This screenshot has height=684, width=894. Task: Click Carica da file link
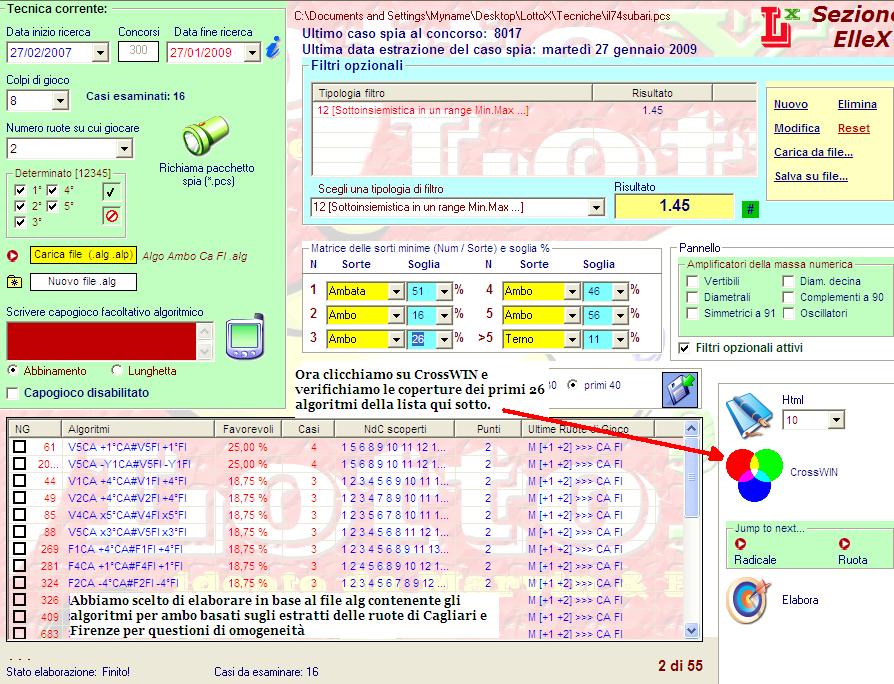(813, 152)
